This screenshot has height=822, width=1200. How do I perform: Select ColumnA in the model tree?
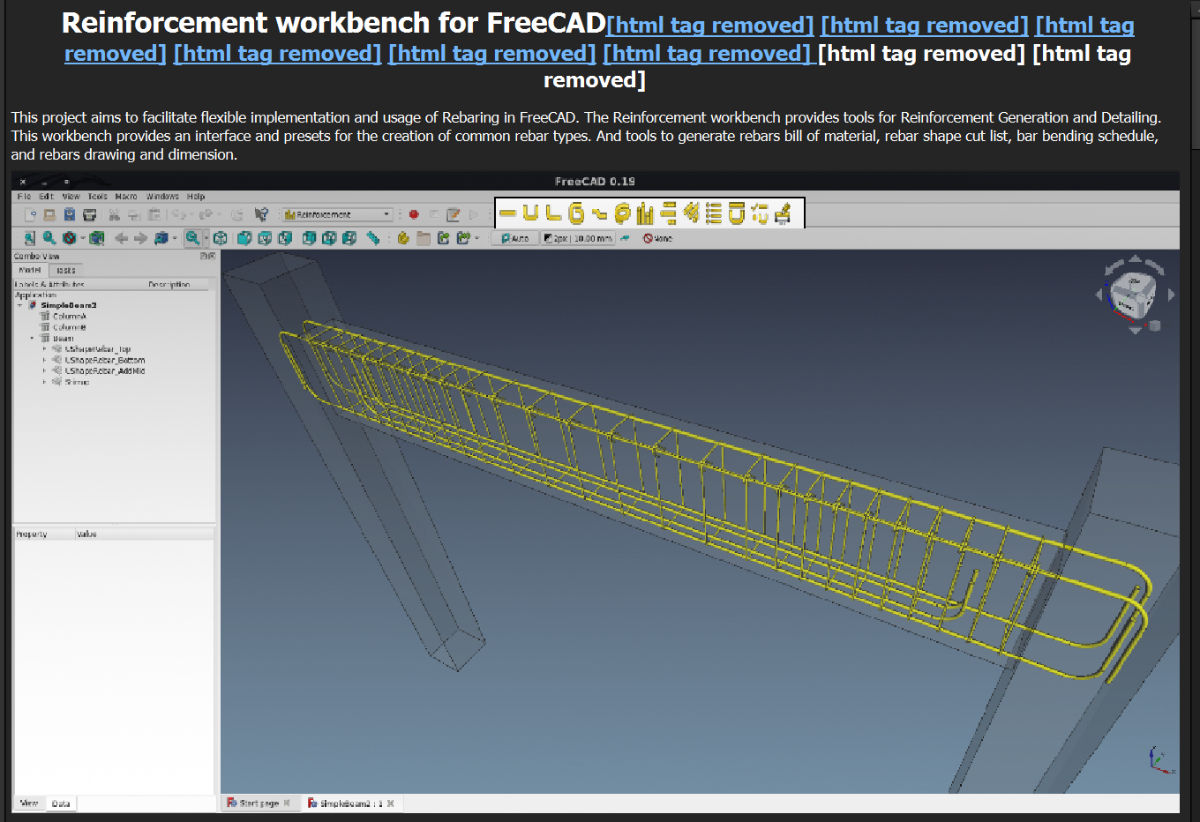point(69,316)
